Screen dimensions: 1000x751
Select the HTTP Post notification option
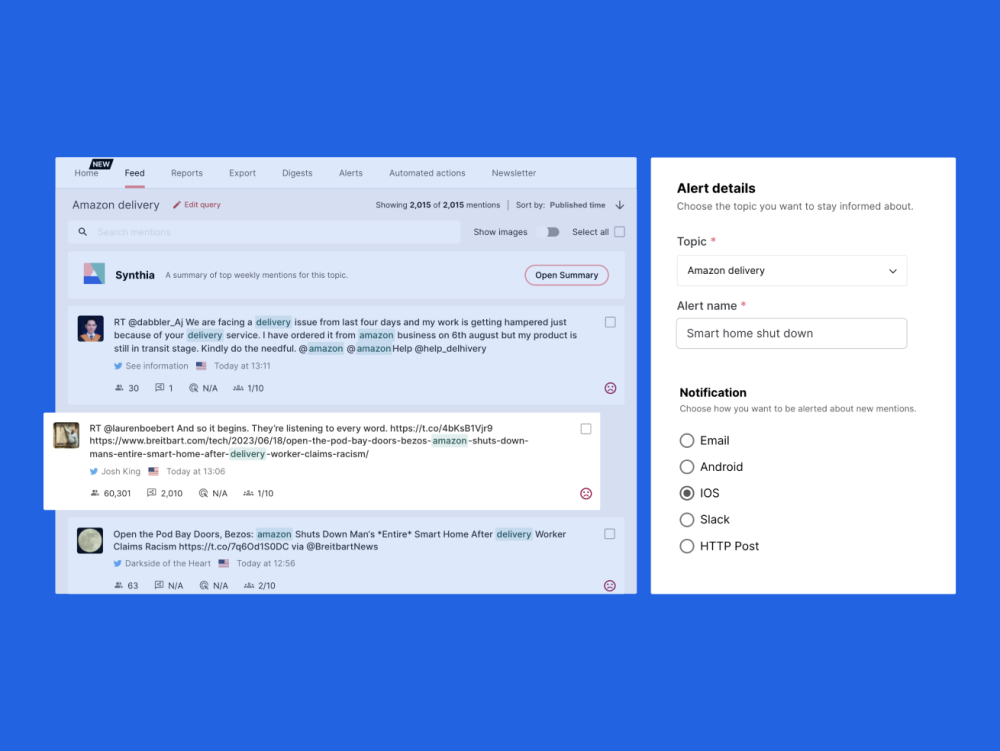[x=687, y=546]
